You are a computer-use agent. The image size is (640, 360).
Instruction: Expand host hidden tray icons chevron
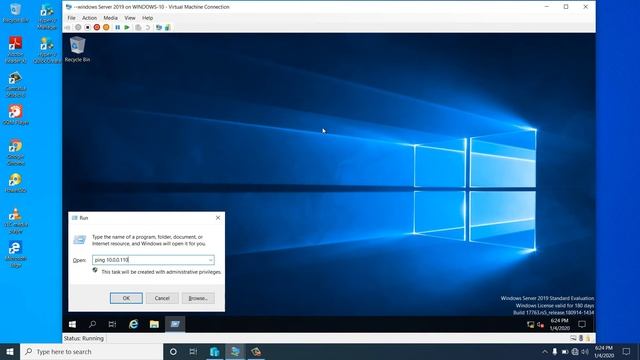click(x=544, y=351)
